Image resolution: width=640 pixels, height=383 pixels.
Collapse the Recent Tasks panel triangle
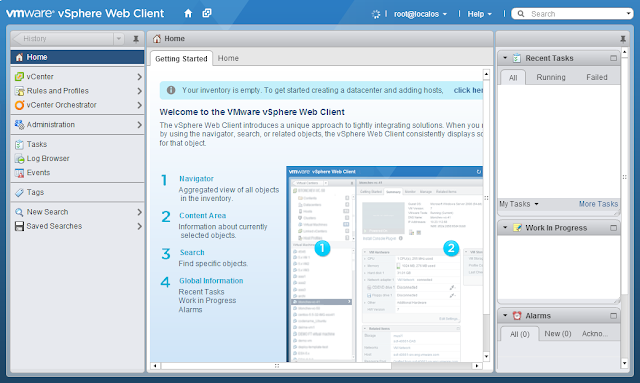505,58
